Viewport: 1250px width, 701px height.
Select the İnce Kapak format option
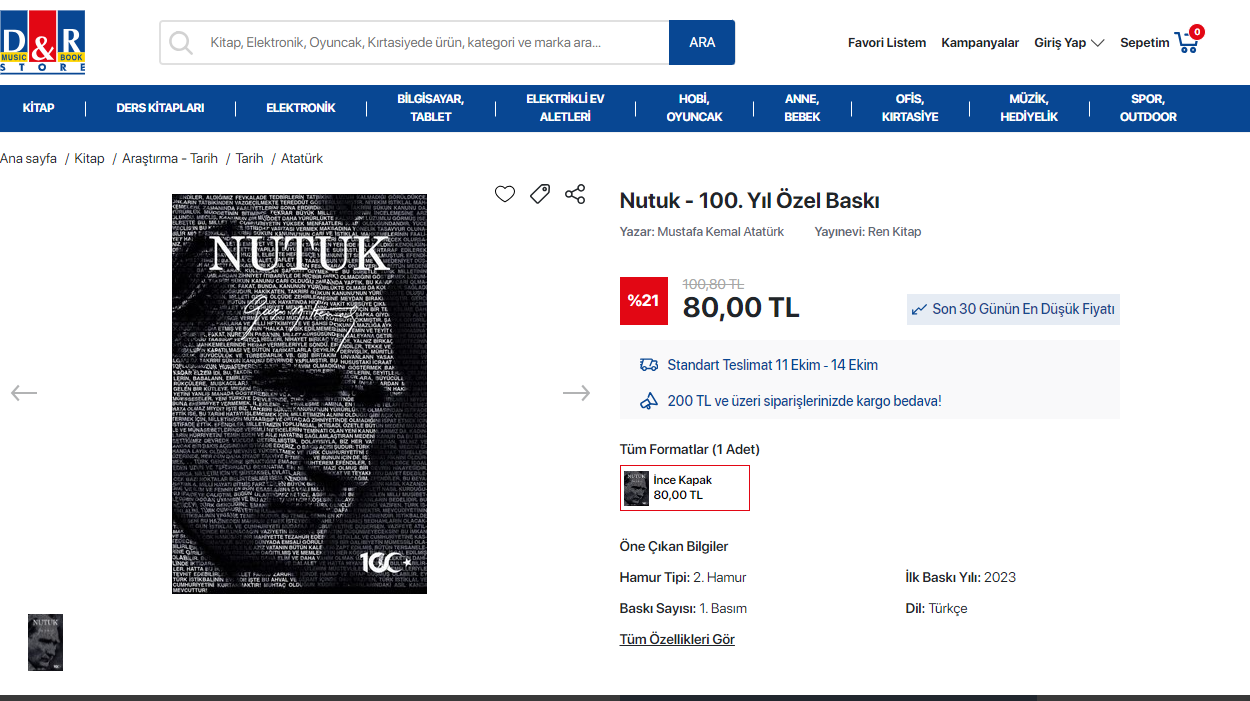tap(685, 488)
